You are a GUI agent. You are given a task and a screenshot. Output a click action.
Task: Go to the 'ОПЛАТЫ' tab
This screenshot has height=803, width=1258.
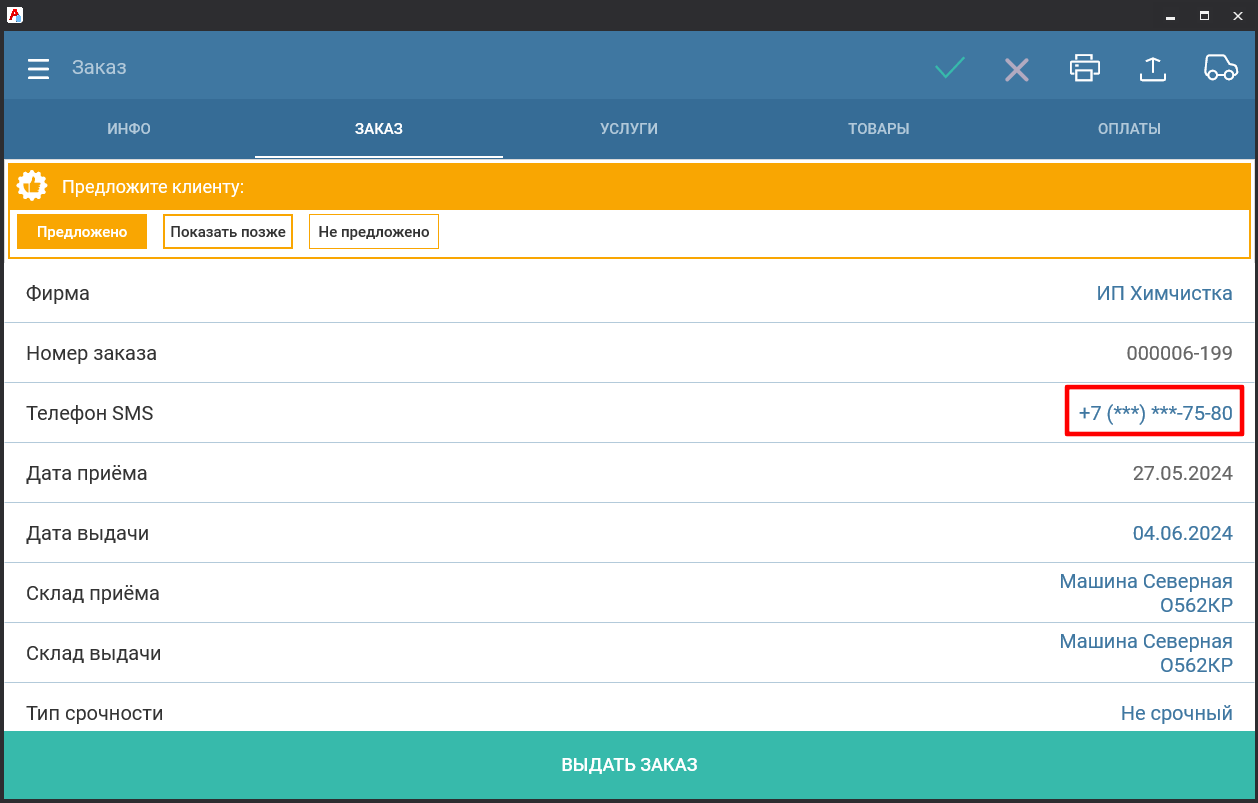point(1129,129)
